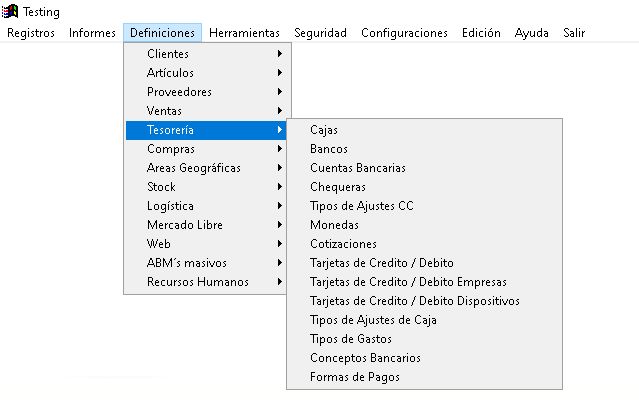The image size is (639, 419).
Task: Choose Formas de Pagos option
Action: click(355, 377)
